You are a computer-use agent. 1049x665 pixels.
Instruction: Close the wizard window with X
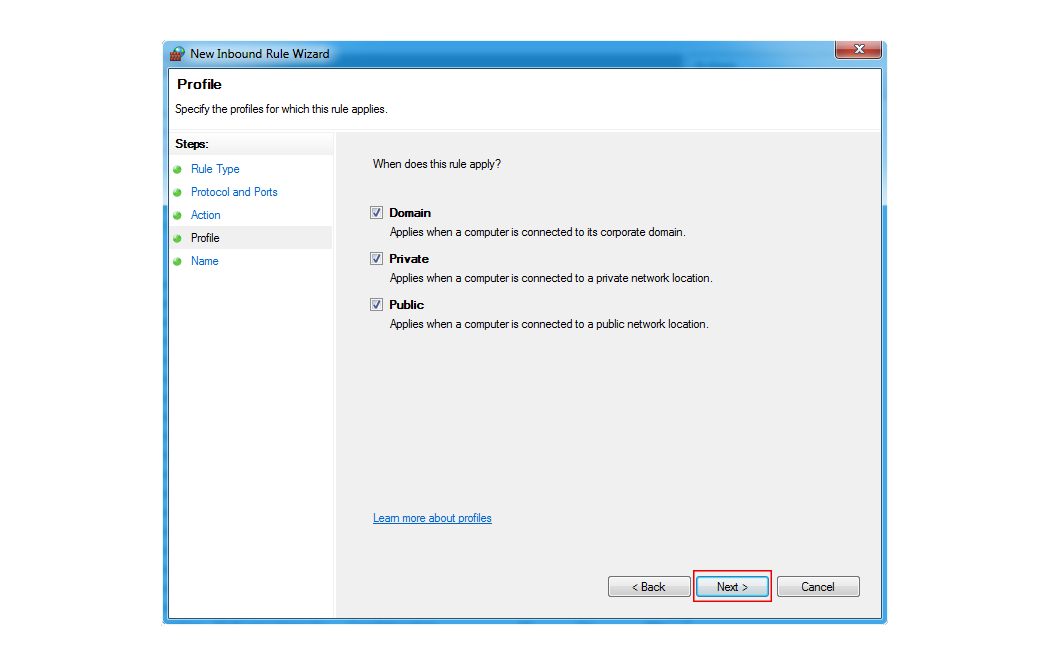point(857,49)
